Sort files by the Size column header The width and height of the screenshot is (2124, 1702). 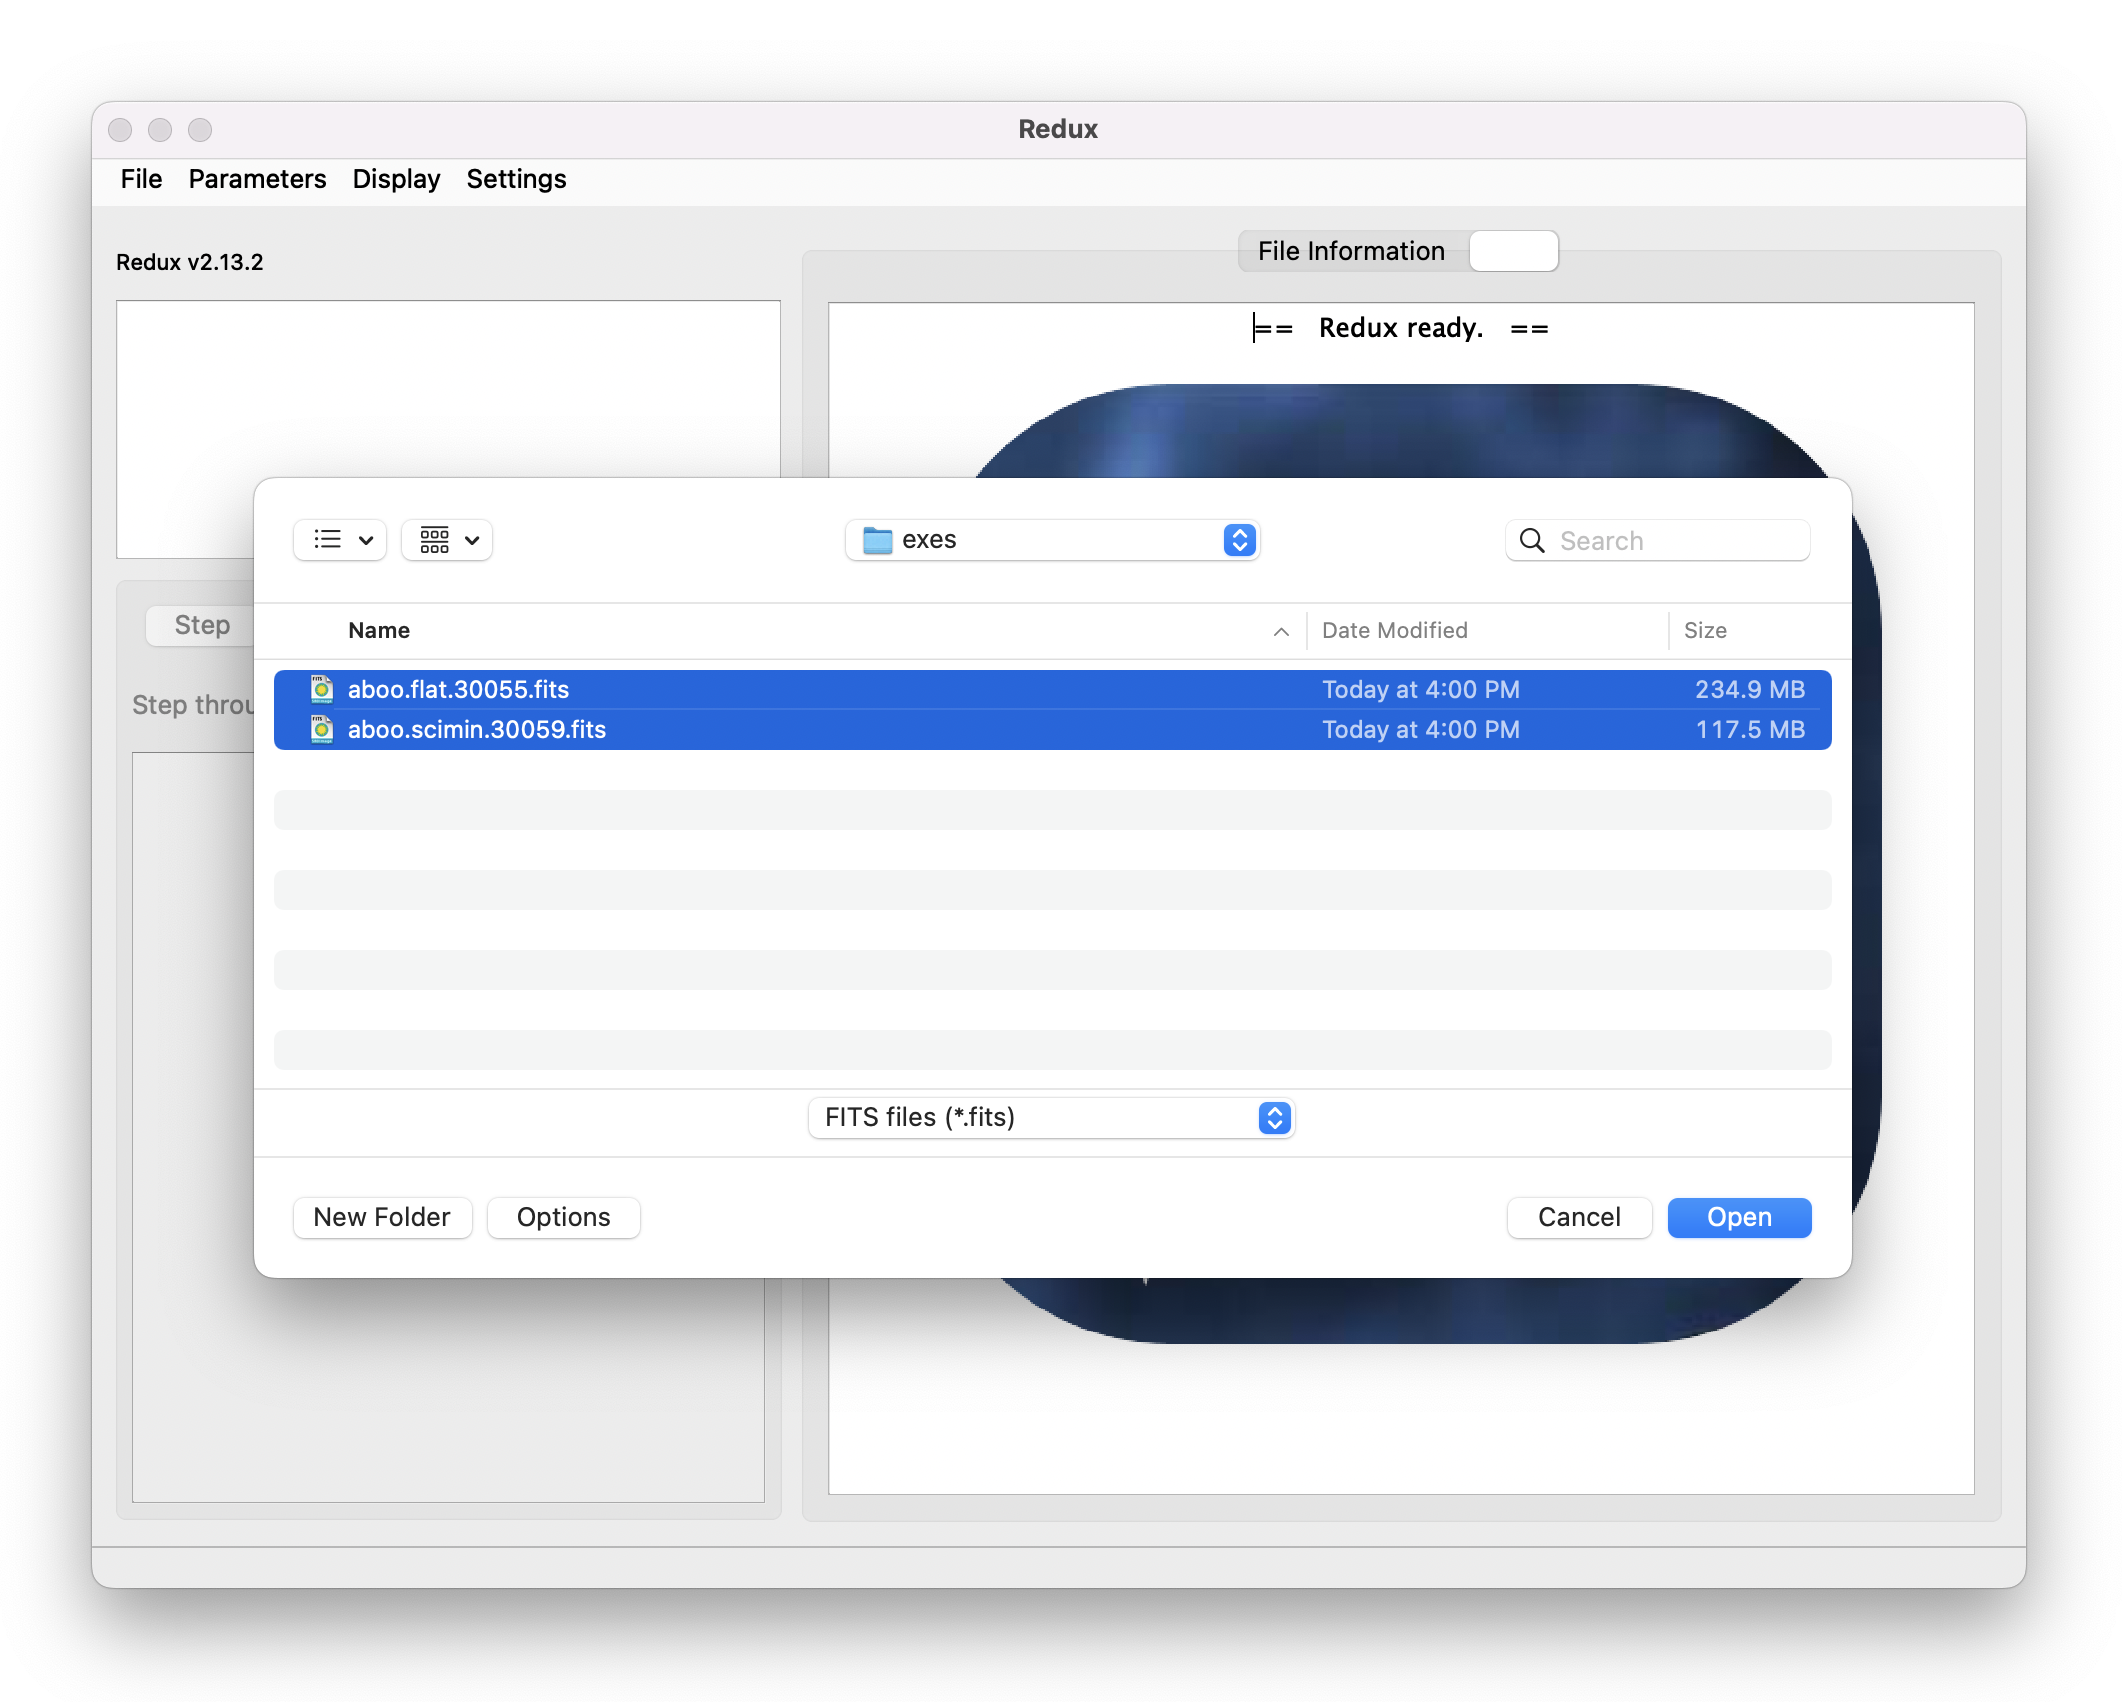coord(1705,630)
